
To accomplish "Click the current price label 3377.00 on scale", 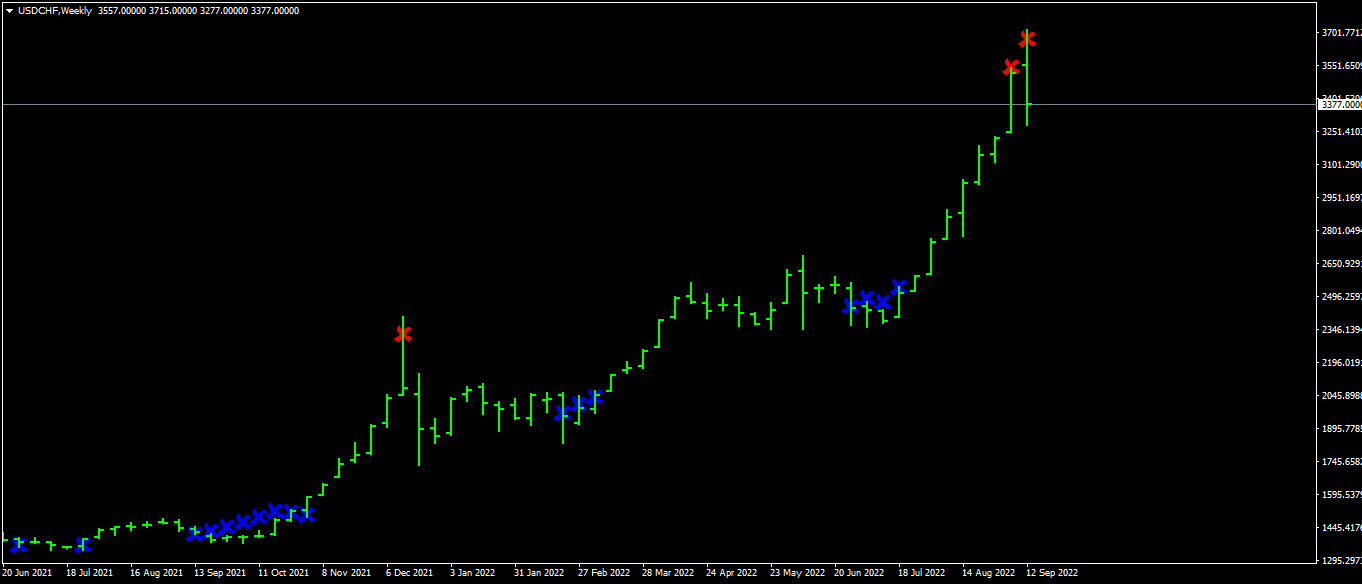I will (1341, 104).
